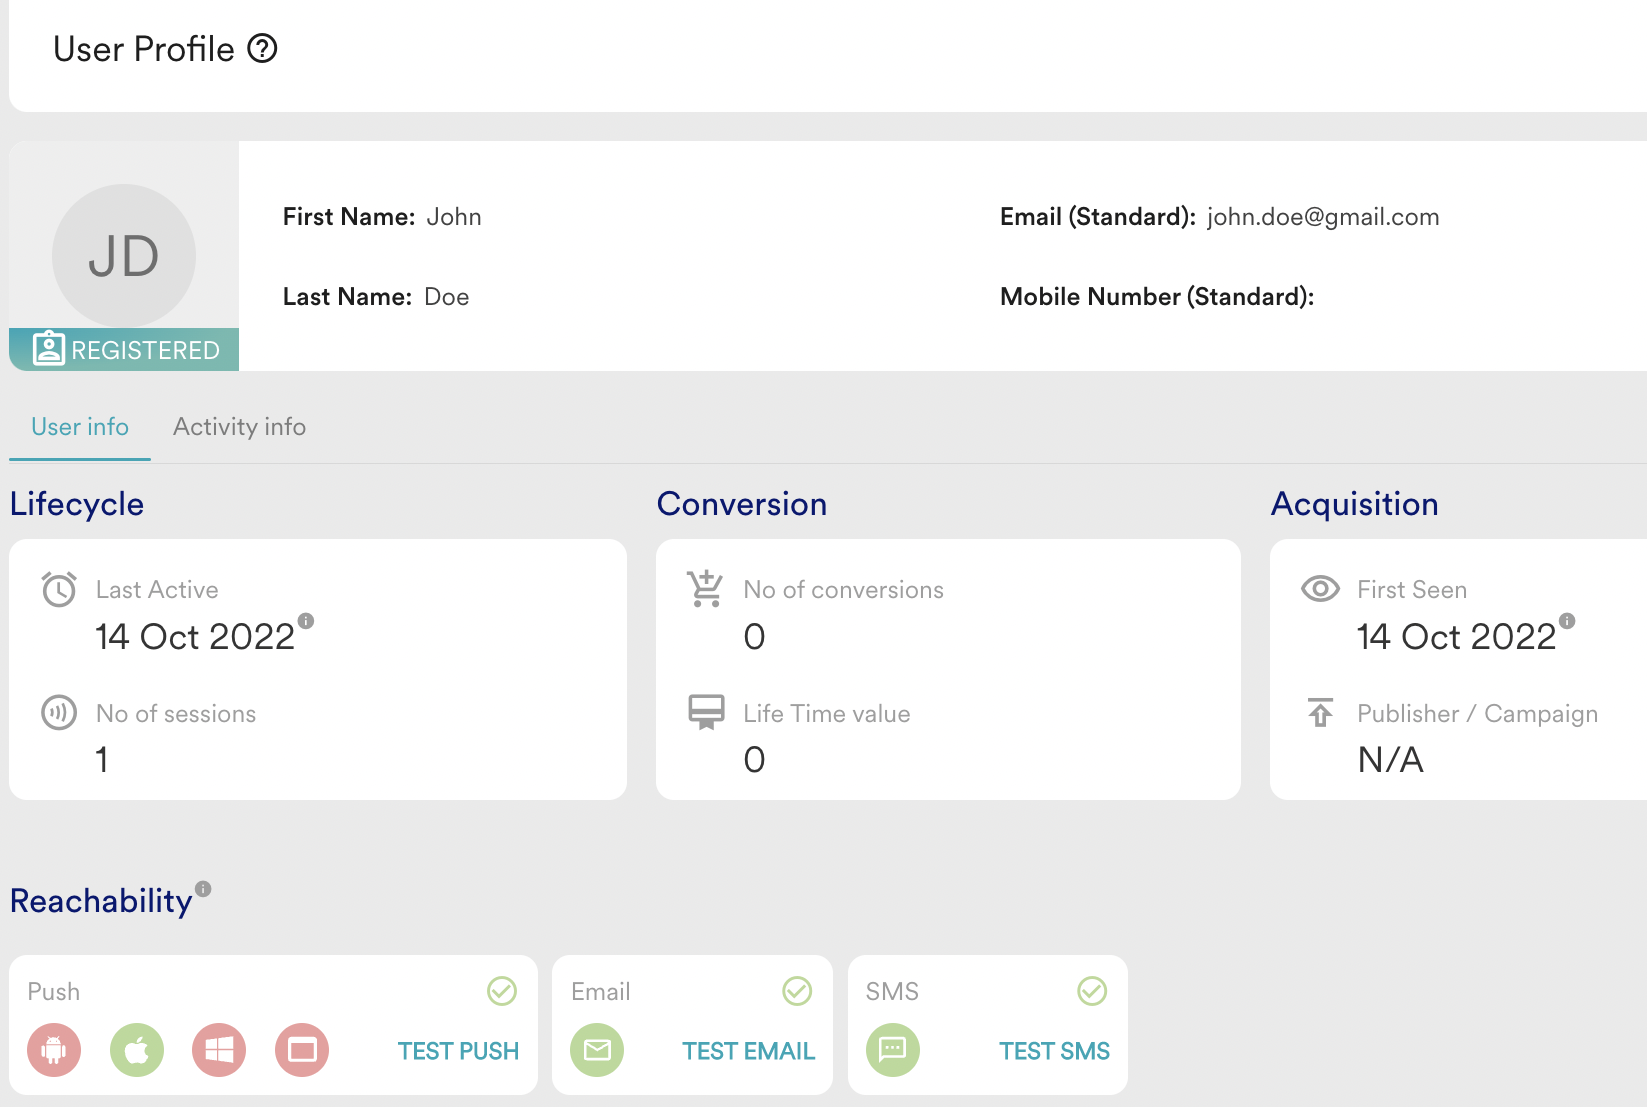This screenshot has height=1107, width=1647.
Task: Click the green email envelope icon
Action: click(x=597, y=1050)
